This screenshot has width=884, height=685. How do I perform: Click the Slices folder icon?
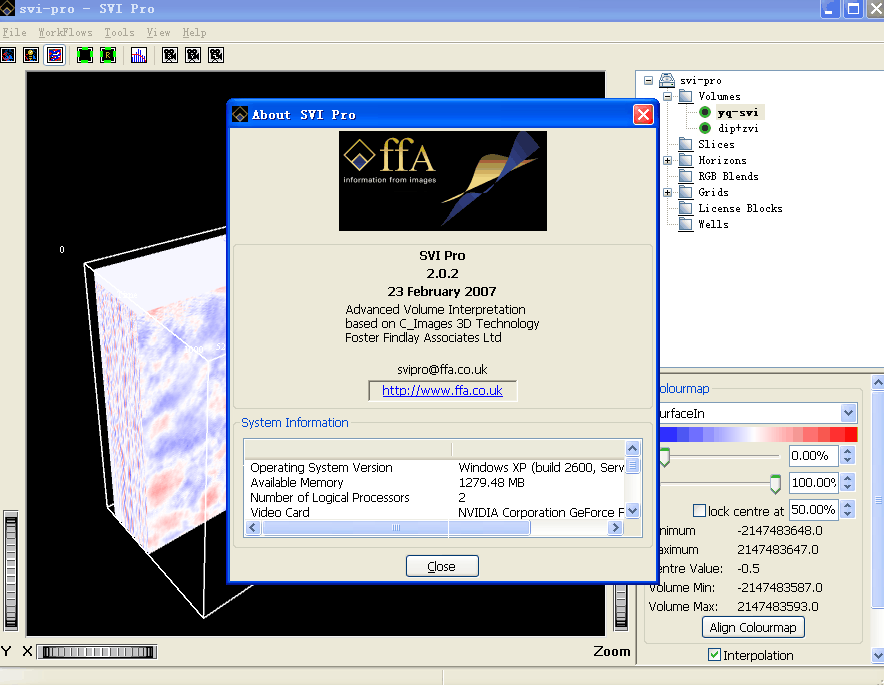[686, 144]
